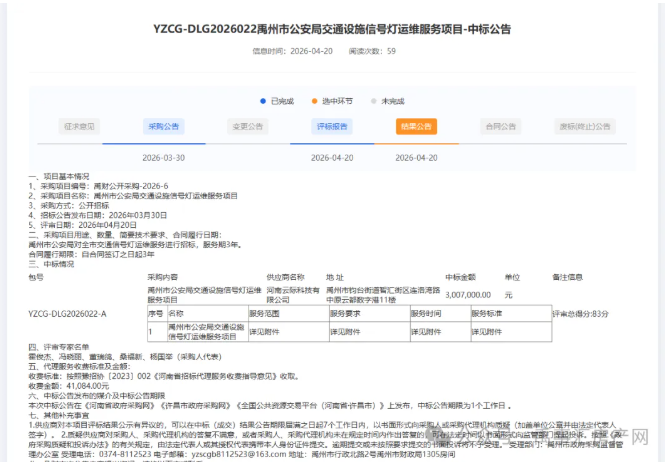Click the 2026-04-20 date under 结果公告

pyautogui.click(x=416, y=158)
